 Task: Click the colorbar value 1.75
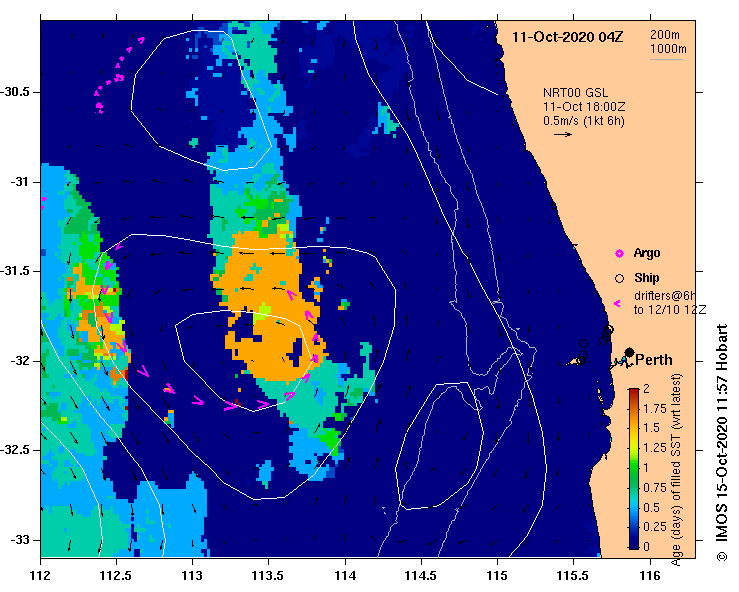655,409
